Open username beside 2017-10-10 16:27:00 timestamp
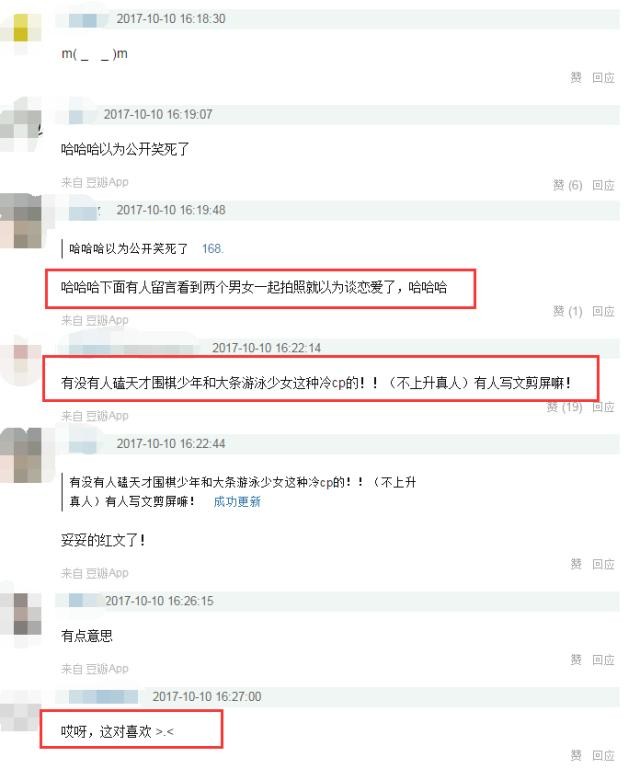Image resolution: width=640 pixels, height=769 pixels. tap(103, 696)
